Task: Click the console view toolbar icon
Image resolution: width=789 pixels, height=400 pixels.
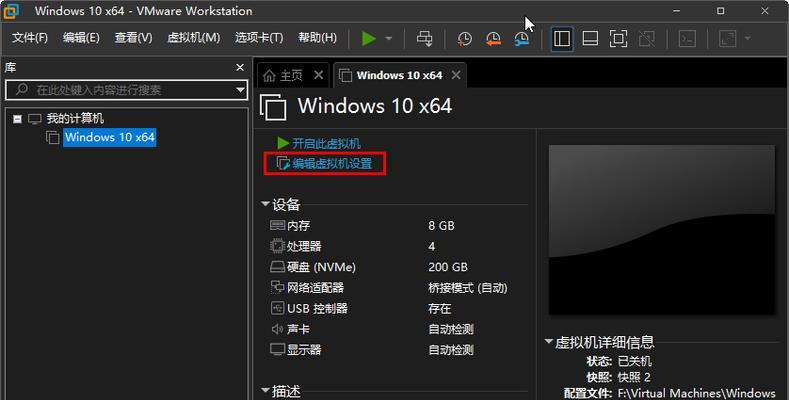Action: [x=687, y=39]
